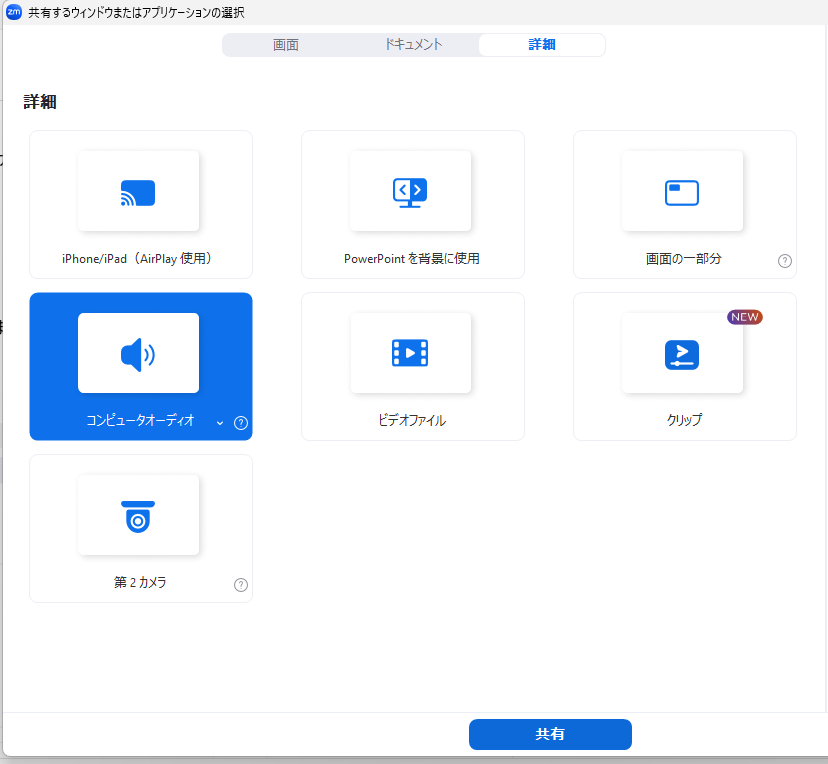Screen dimensions: 828x764
Task: Select the iPhone/iPad AirPlay cast icon
Action: [138, 192]
